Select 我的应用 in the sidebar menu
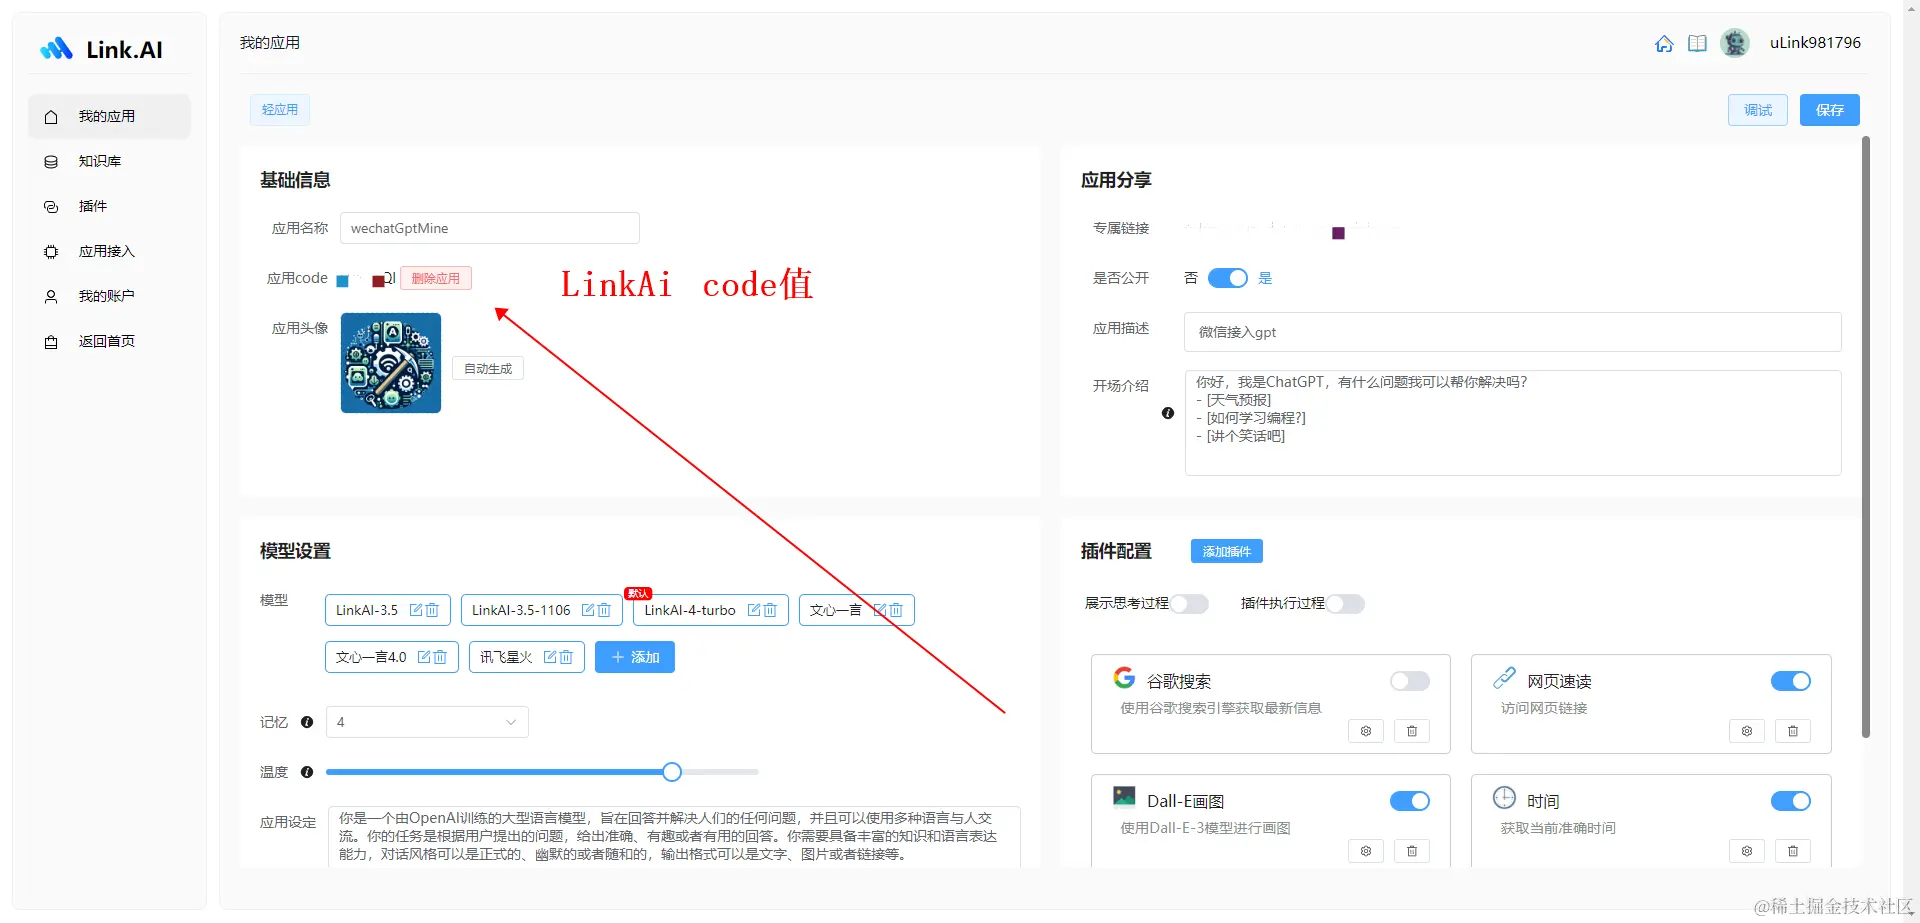This screenshot has width=1920, height=923. tap(107, 116)
